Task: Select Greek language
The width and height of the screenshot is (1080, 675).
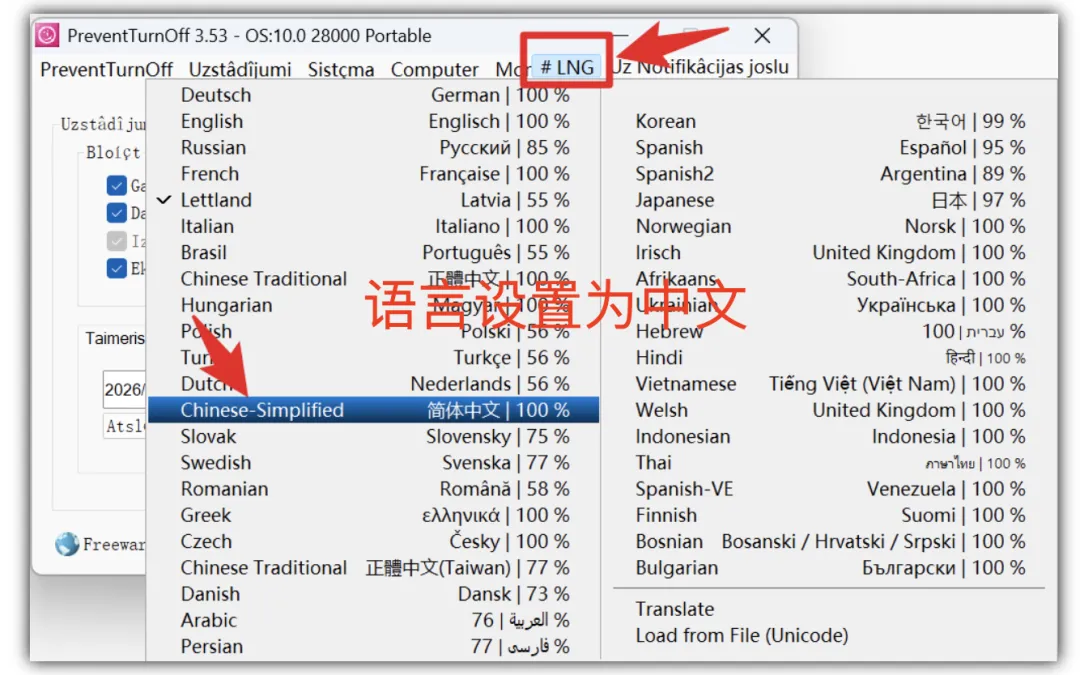Action: coord(373,515)
